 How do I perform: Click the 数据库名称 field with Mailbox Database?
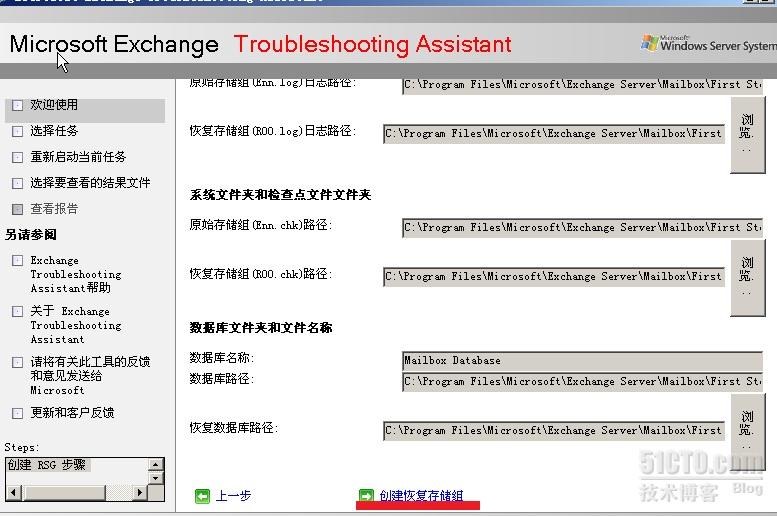582,361
